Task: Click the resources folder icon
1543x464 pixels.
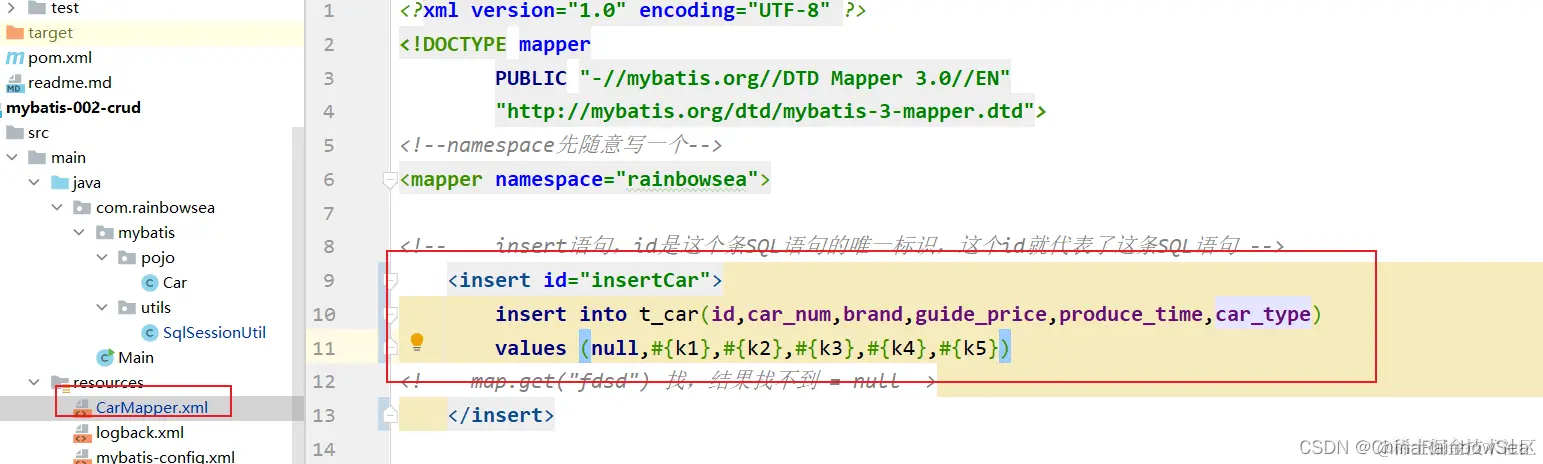Action: [x=59, y=385]
